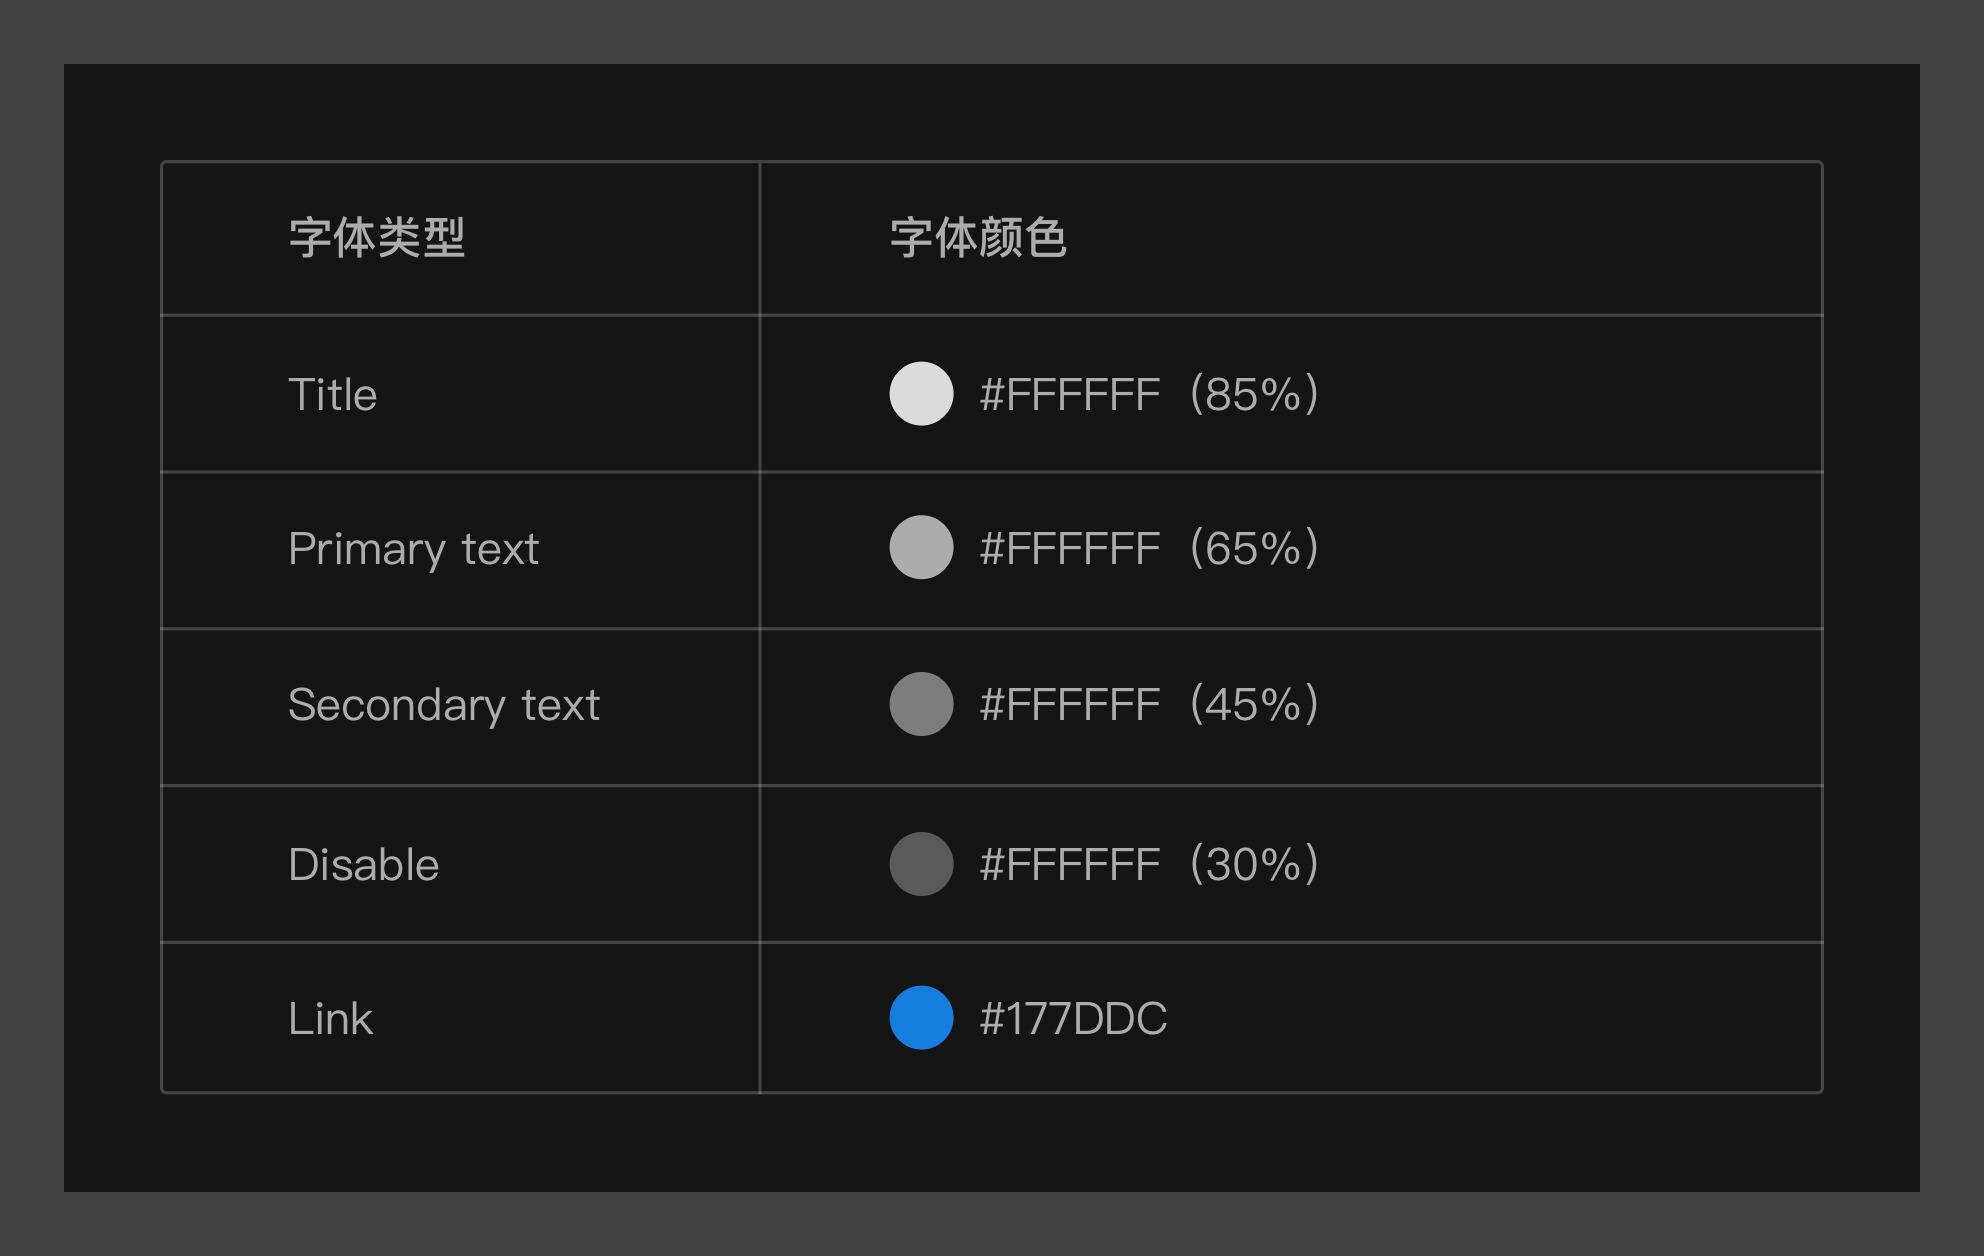Select the (45%) opacity value
Screen dimensions: 1984x1256
pyautogui.click(x=1255, y=705)
